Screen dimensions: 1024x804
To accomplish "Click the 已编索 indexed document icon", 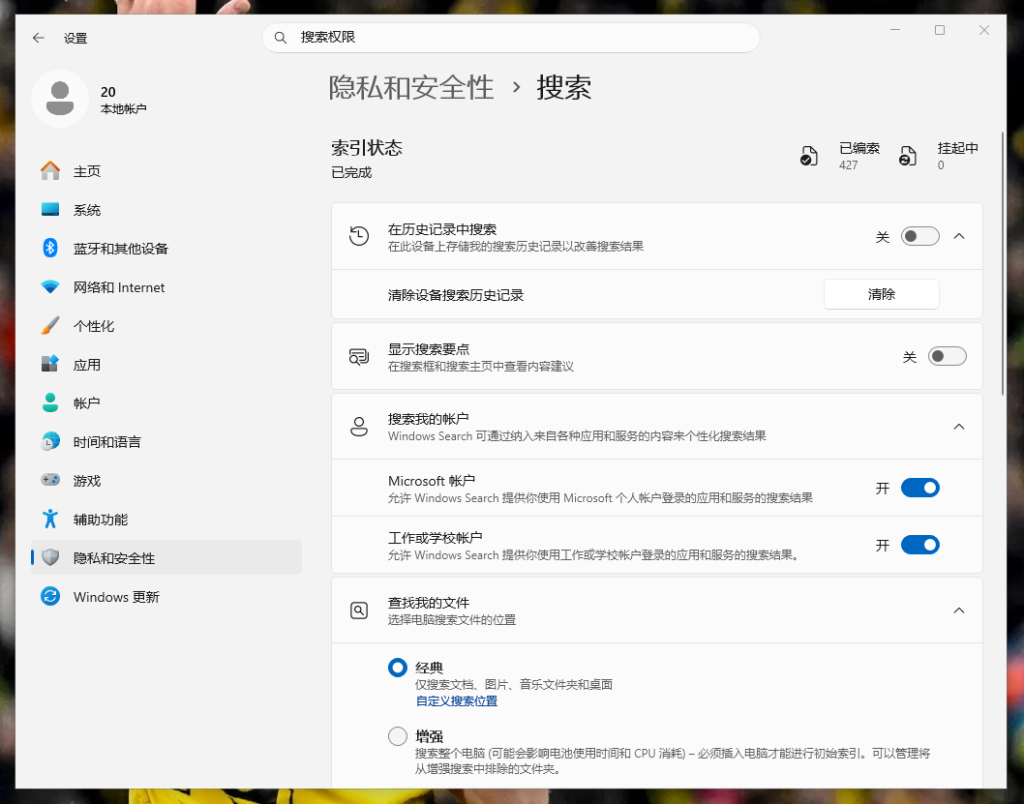I will 808,156.
